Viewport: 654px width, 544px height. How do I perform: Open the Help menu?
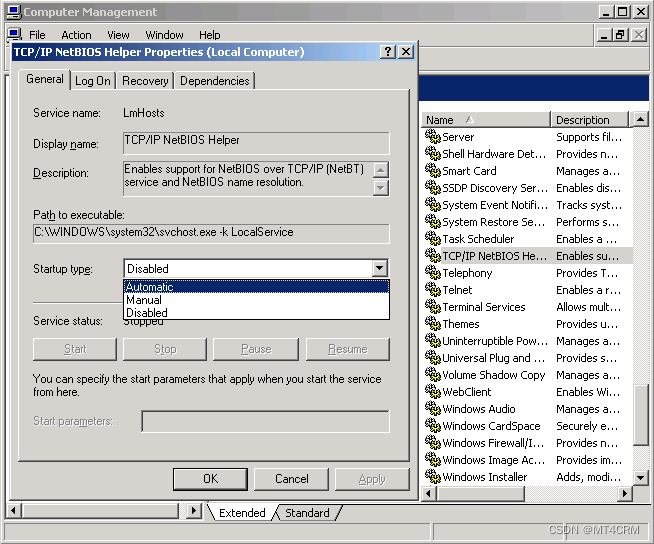(209, 35)
